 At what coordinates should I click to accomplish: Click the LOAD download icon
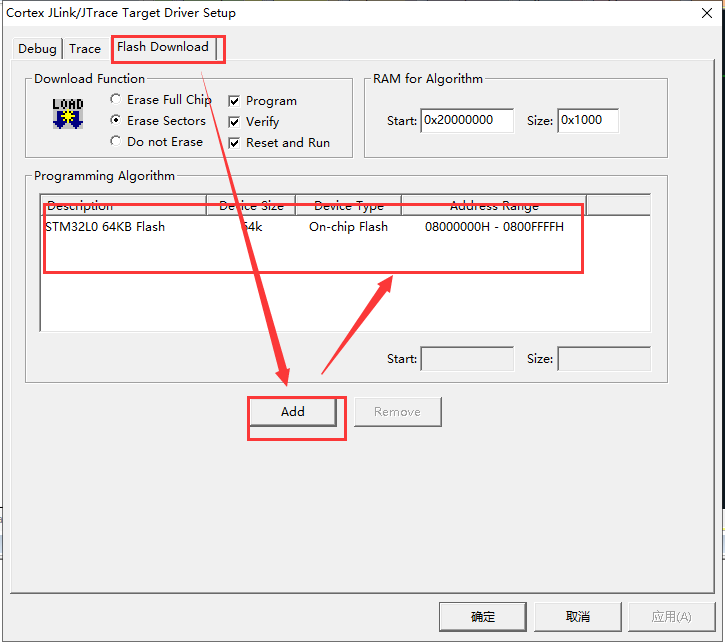pyautogui.click(x=68, y=113)
